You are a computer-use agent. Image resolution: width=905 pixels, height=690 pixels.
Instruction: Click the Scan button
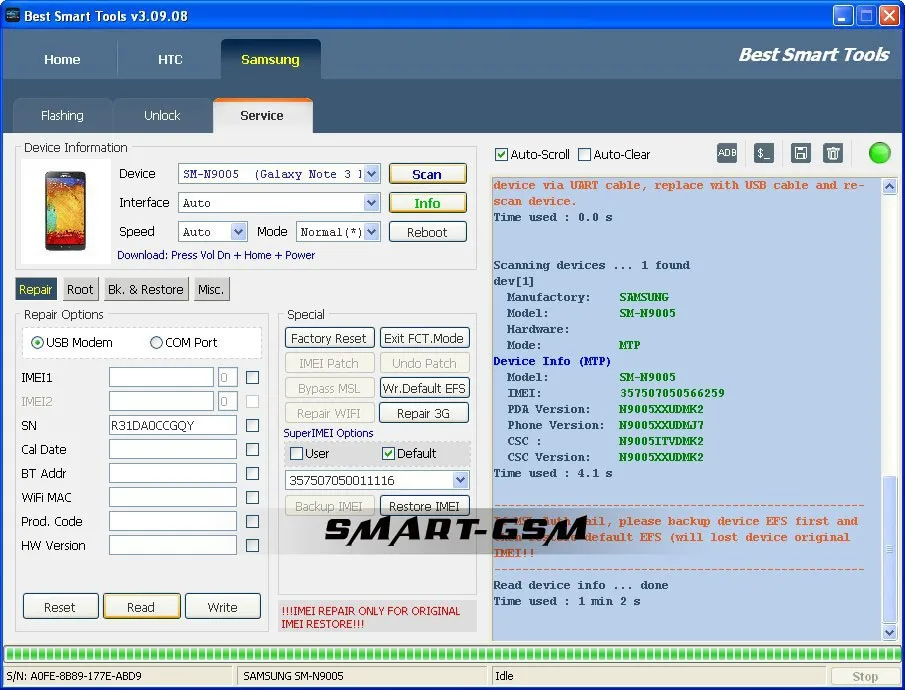tap(427, 174)
